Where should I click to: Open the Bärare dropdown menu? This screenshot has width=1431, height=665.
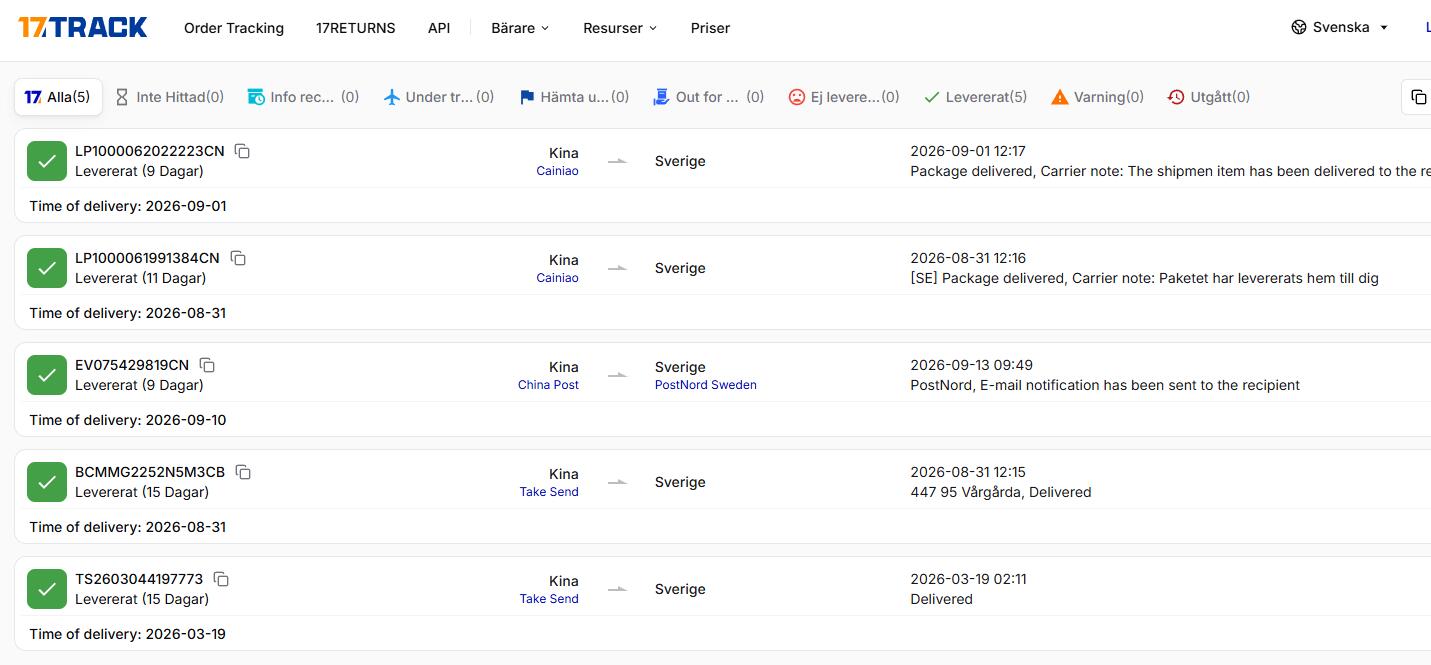520,28
